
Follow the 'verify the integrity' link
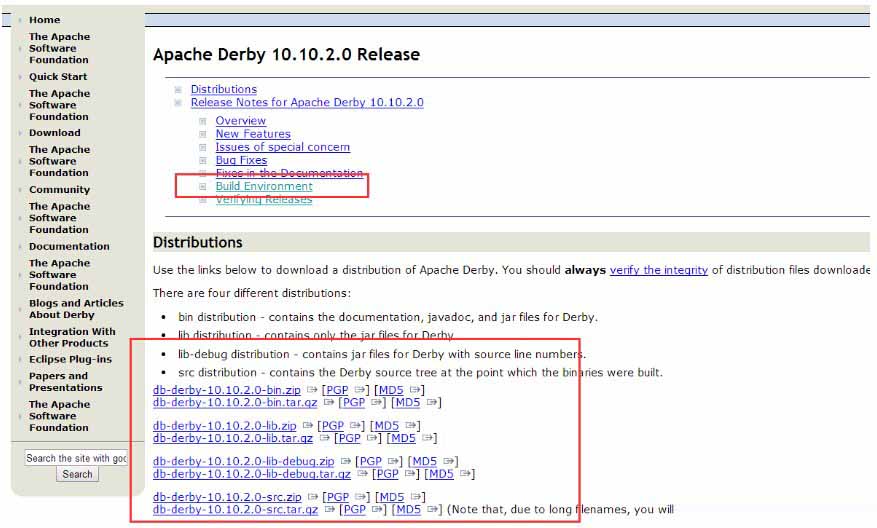pos(658,270)
